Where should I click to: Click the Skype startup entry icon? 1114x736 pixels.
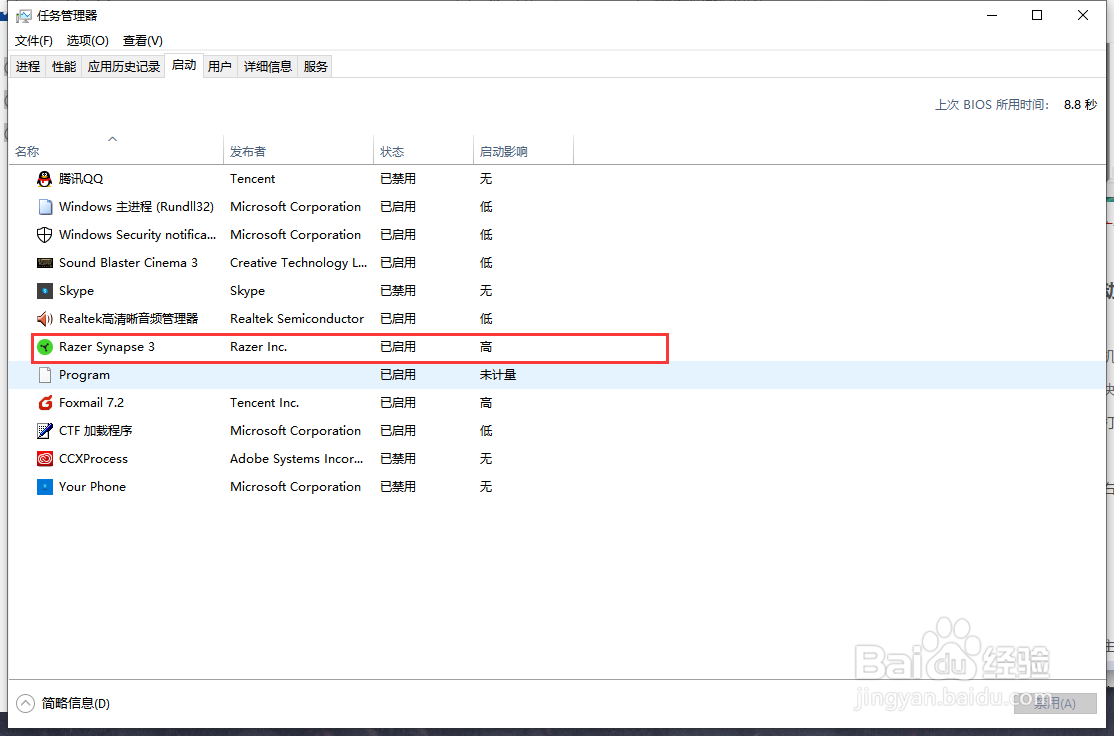(x=44, y=290)
